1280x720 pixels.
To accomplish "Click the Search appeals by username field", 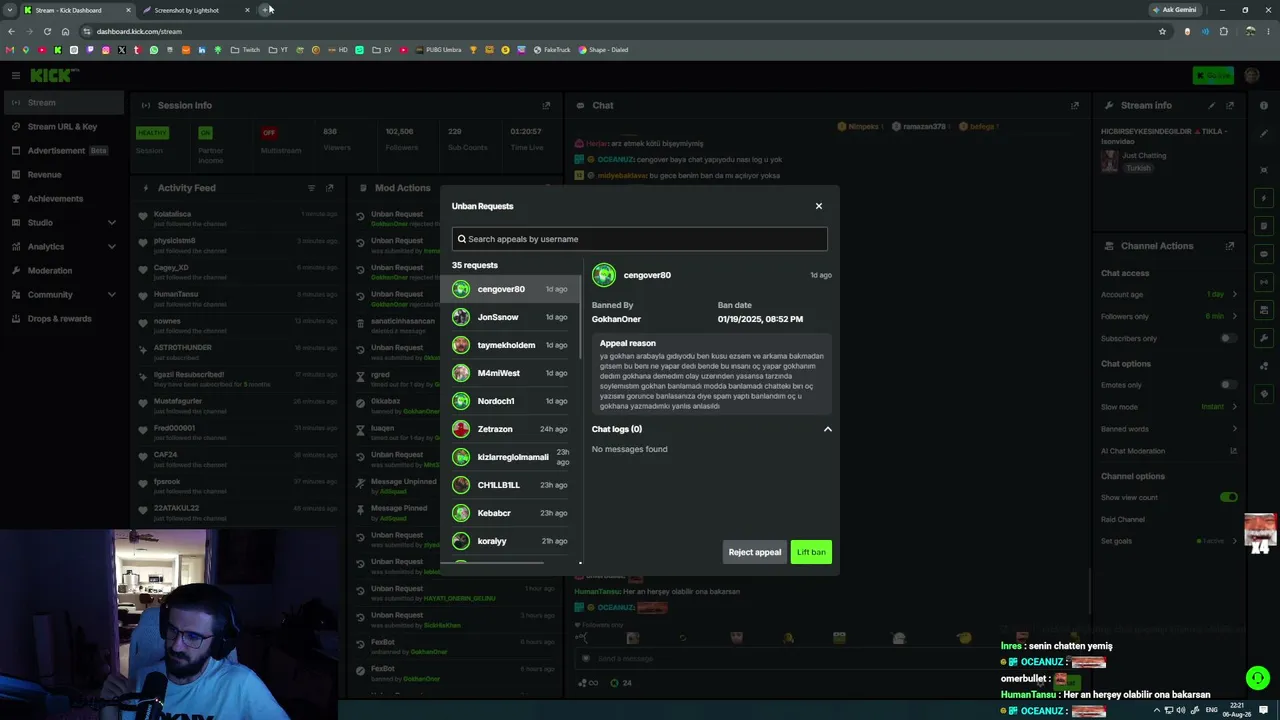I will [640, 239].
